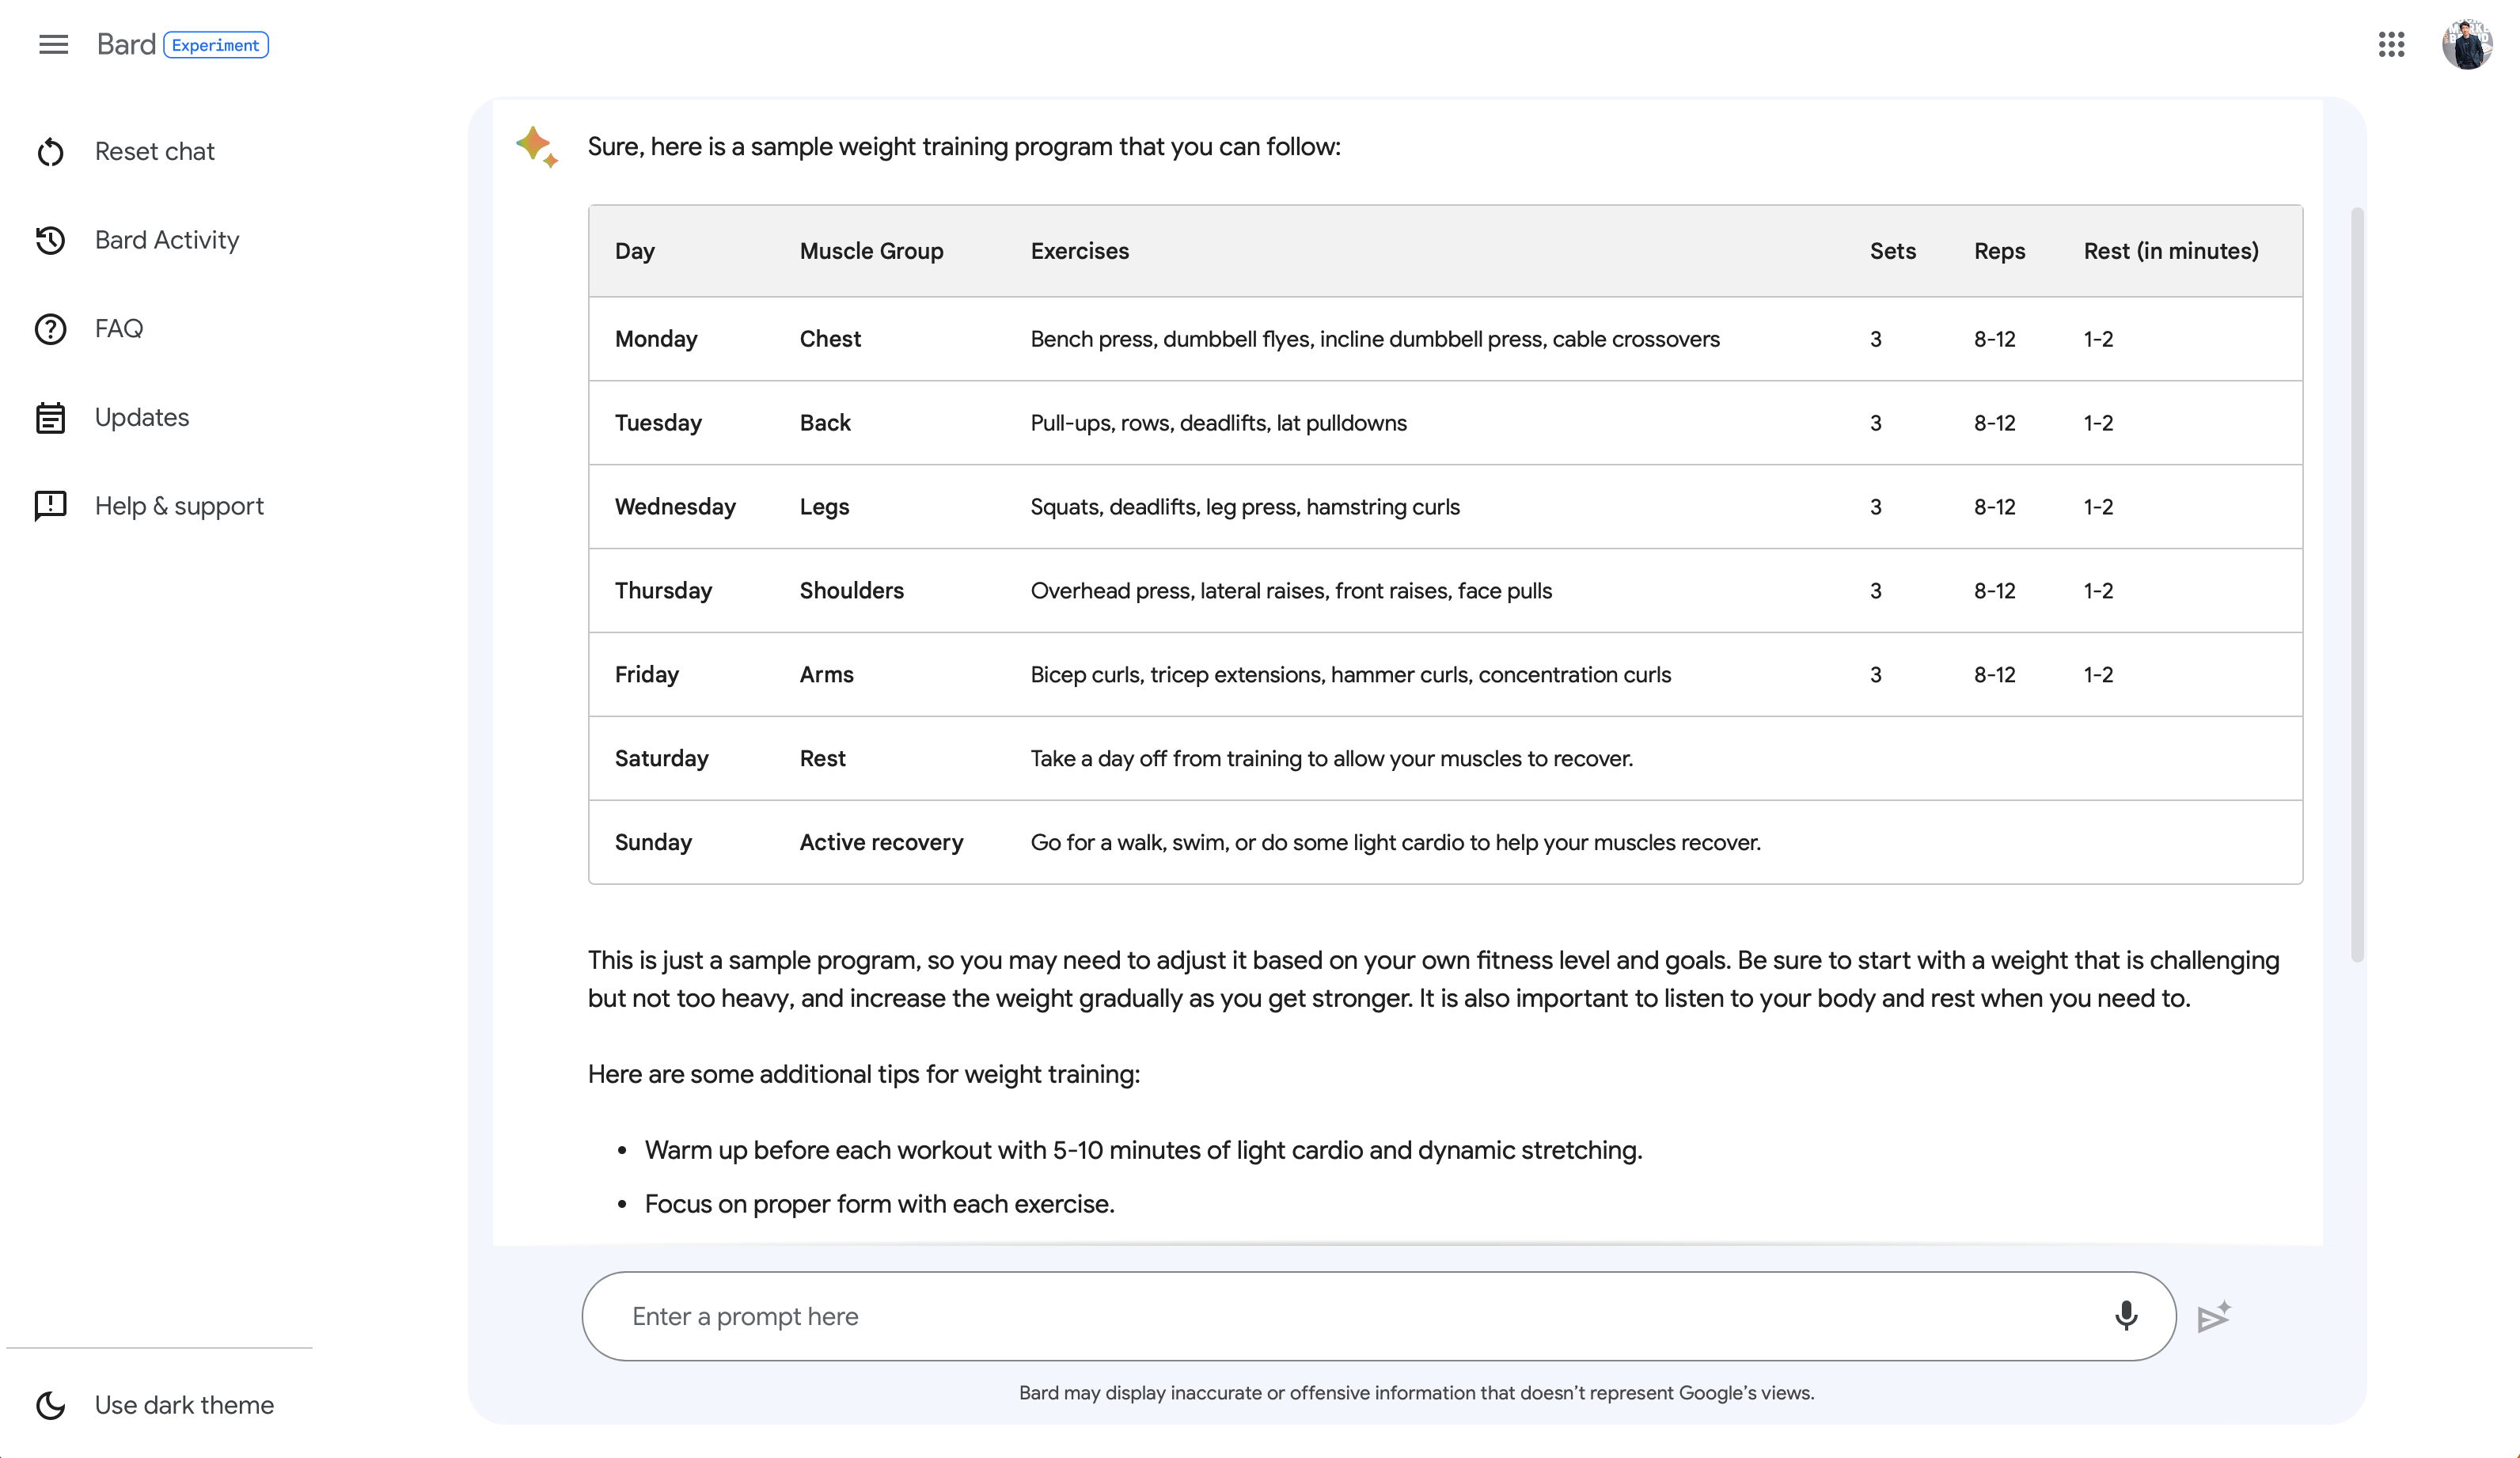Open the account profile picture menu

[2466, 45]
